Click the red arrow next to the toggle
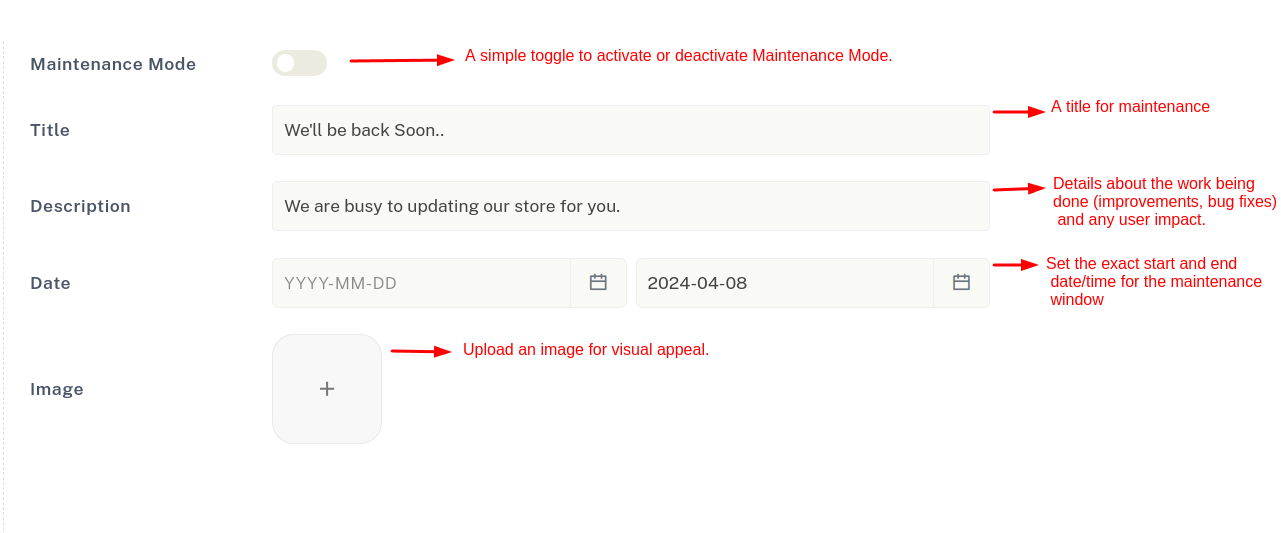The width and height of the screenshot is (1281, 533). tap(402, 60)
